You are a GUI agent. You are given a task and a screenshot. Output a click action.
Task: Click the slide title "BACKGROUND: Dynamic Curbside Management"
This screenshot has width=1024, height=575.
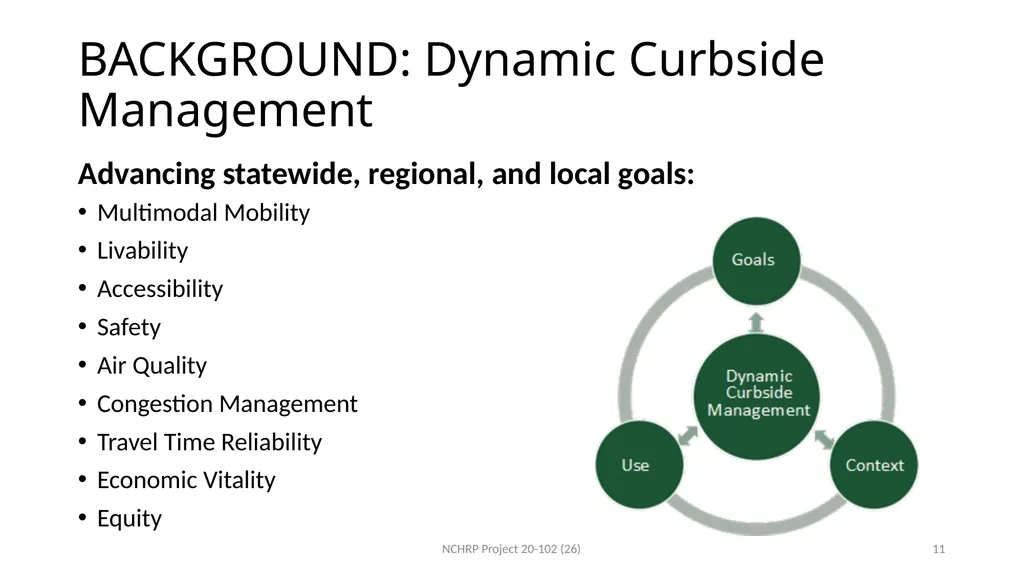tap(451, 84)
